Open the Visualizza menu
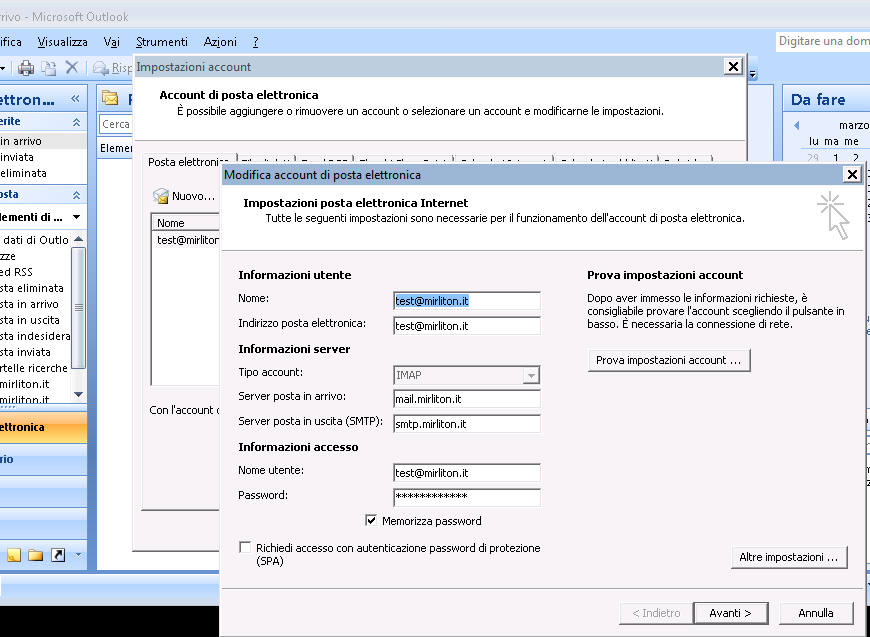Screen dimensions: 870x637 coord(62,42)
